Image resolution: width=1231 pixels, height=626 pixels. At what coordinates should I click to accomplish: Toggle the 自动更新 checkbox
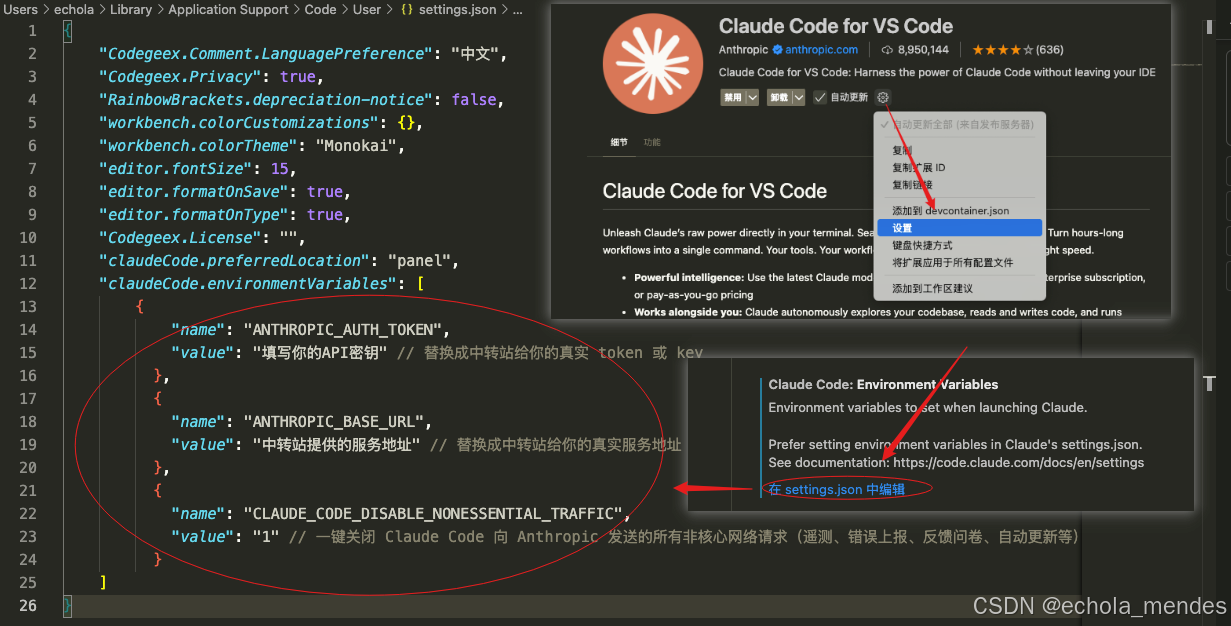(x=820, y=97)
